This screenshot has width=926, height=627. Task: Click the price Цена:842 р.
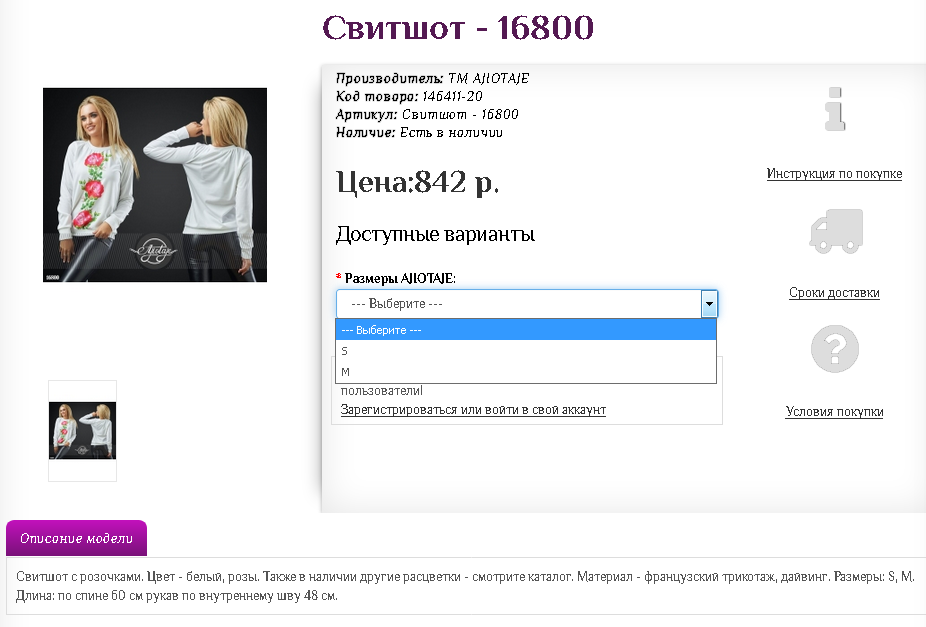point(417,182)
